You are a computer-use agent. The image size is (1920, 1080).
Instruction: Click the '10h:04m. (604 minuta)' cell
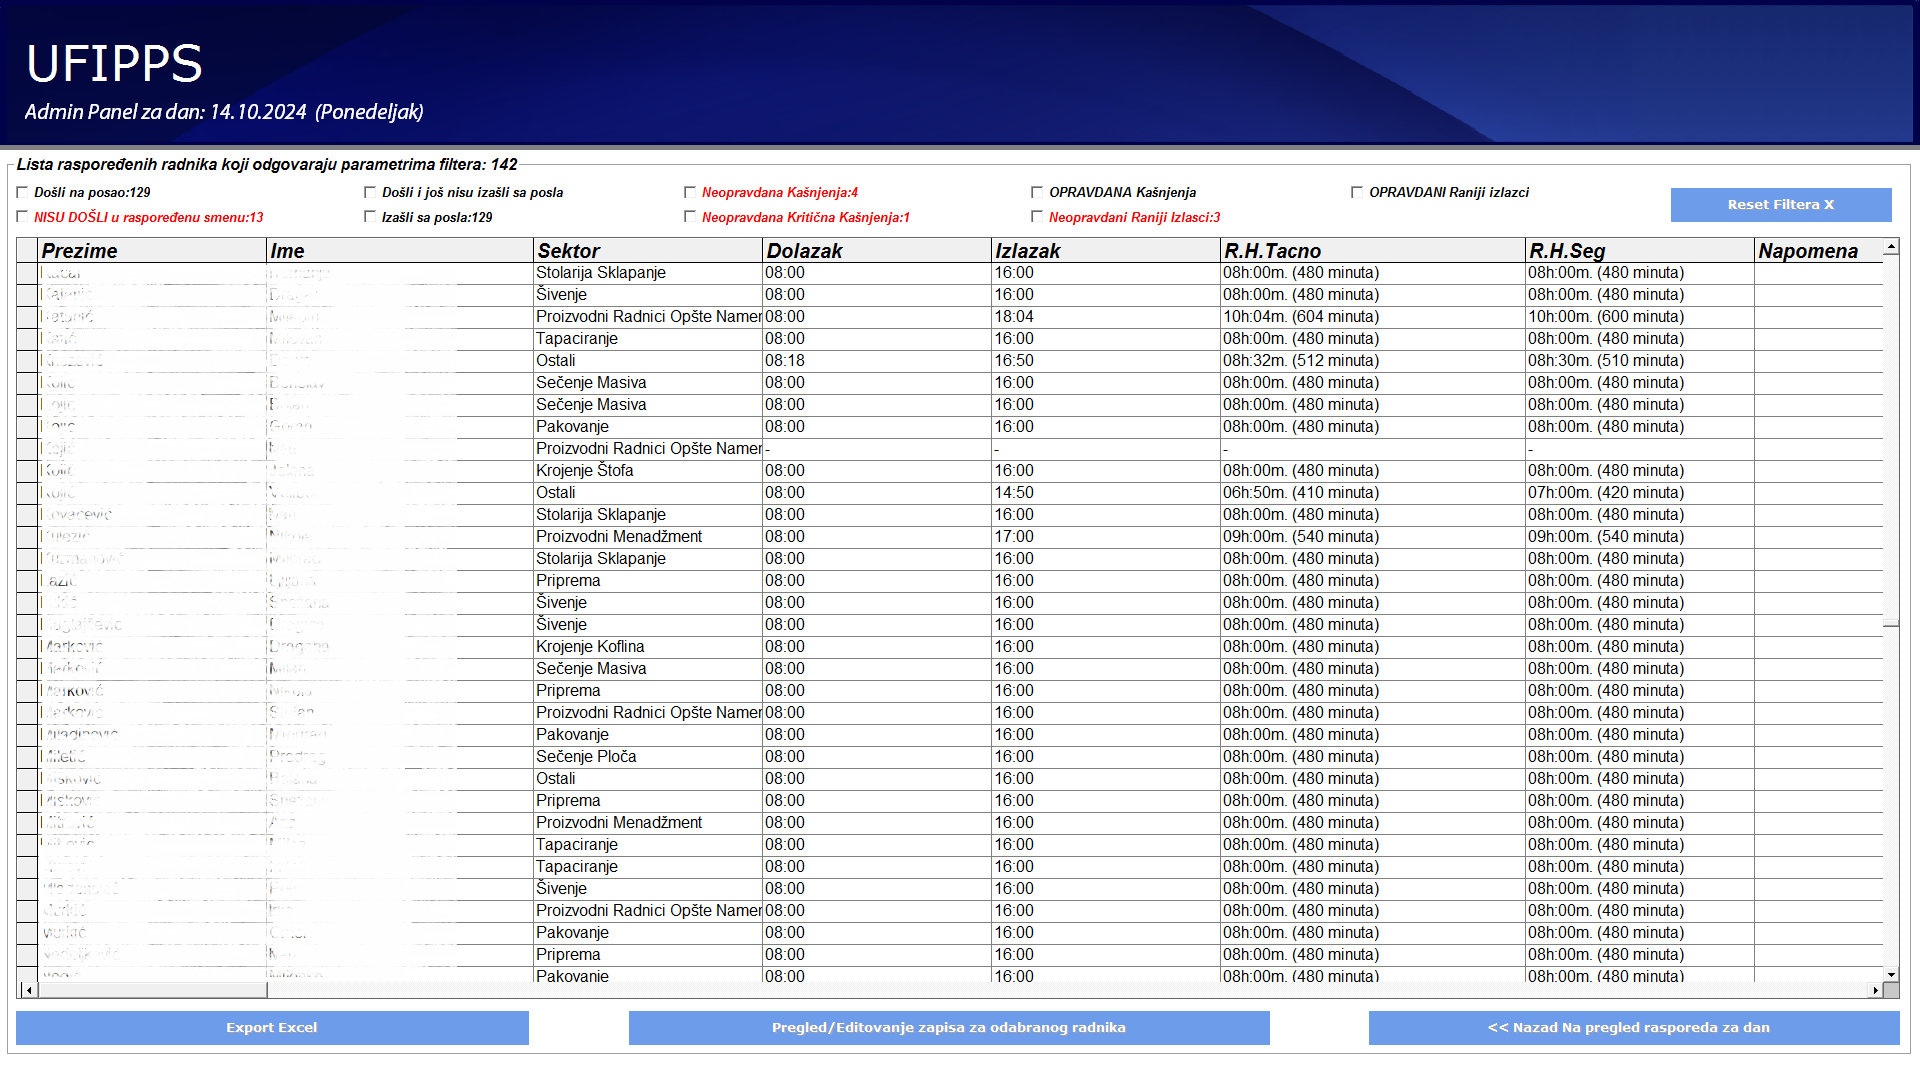(x=1373, y=317)
